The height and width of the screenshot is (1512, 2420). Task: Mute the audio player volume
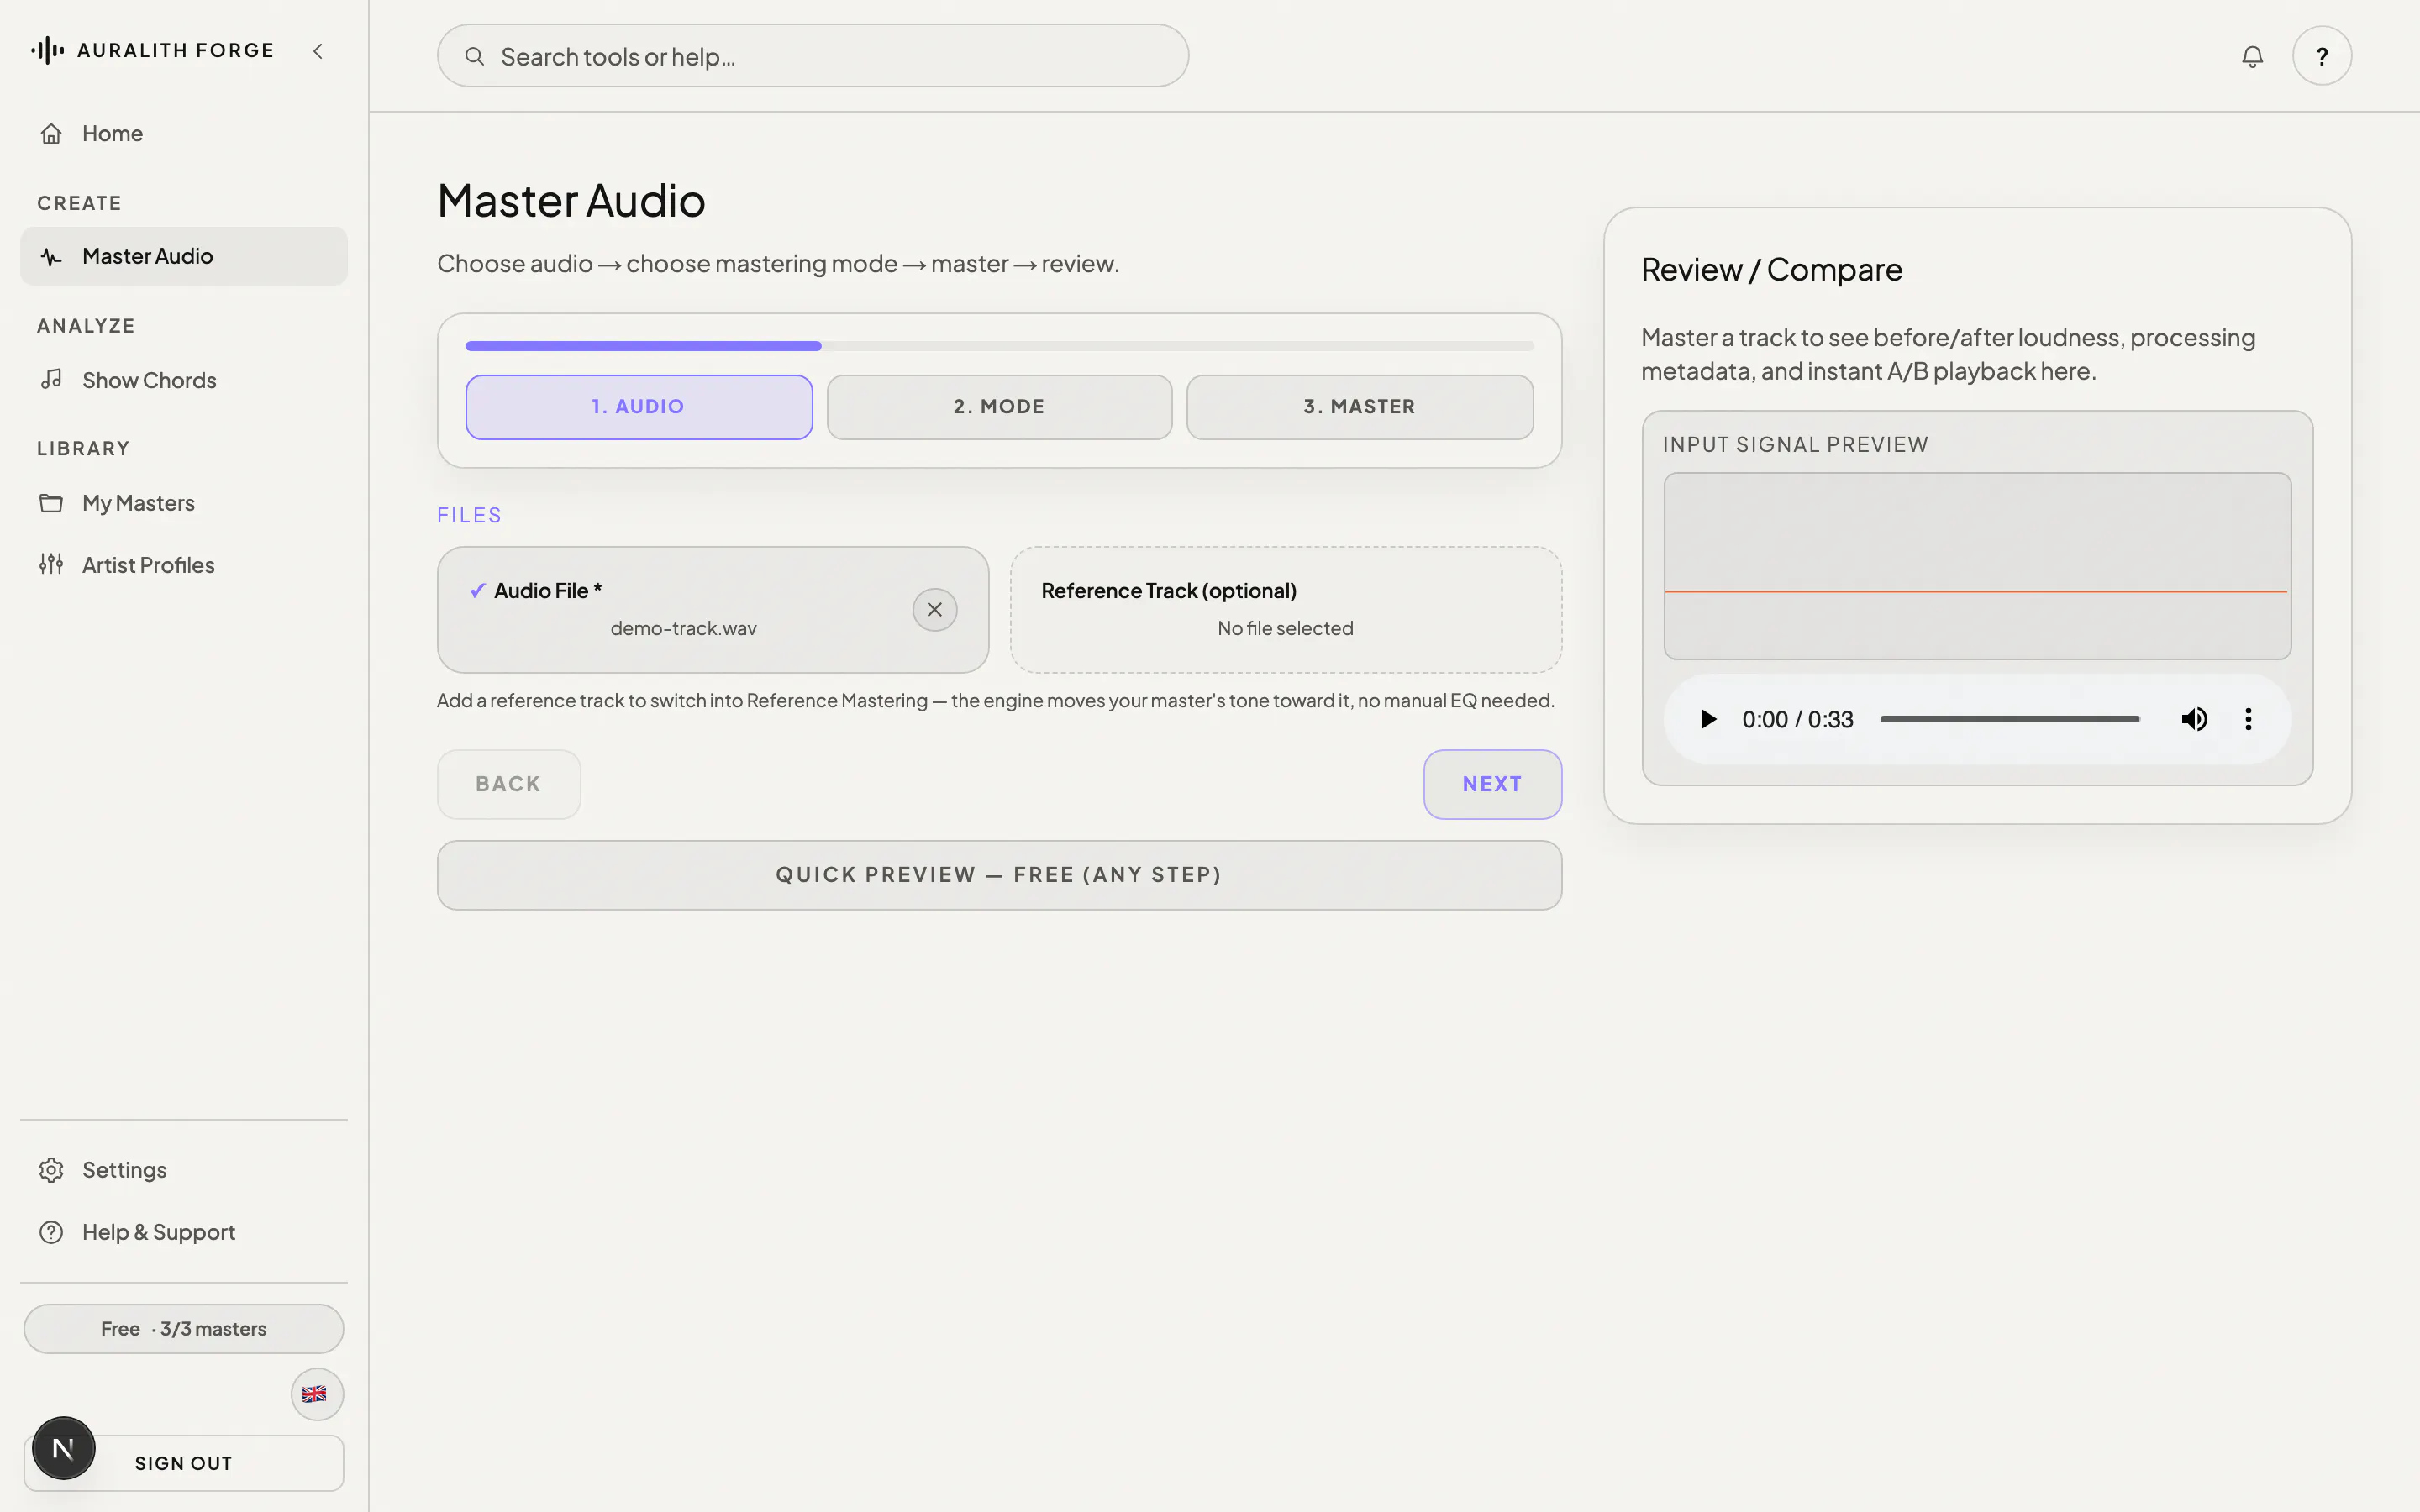2194,719
